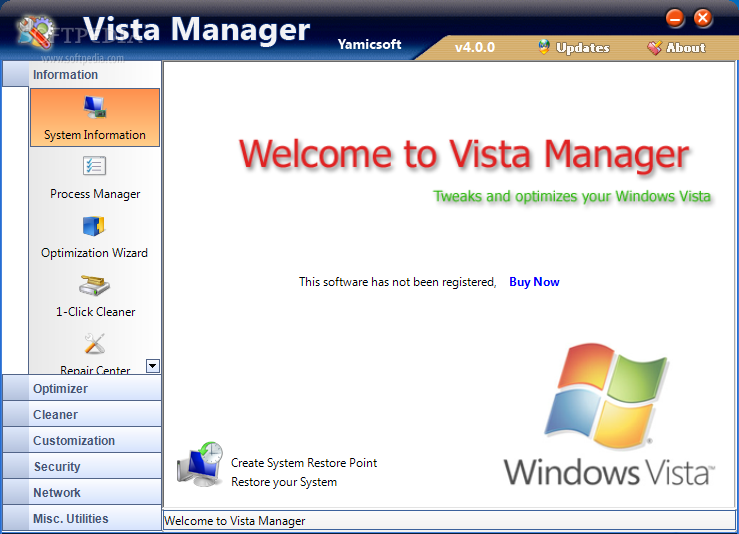
Task: Open the Cleaner section
Action: click(82, 414)
